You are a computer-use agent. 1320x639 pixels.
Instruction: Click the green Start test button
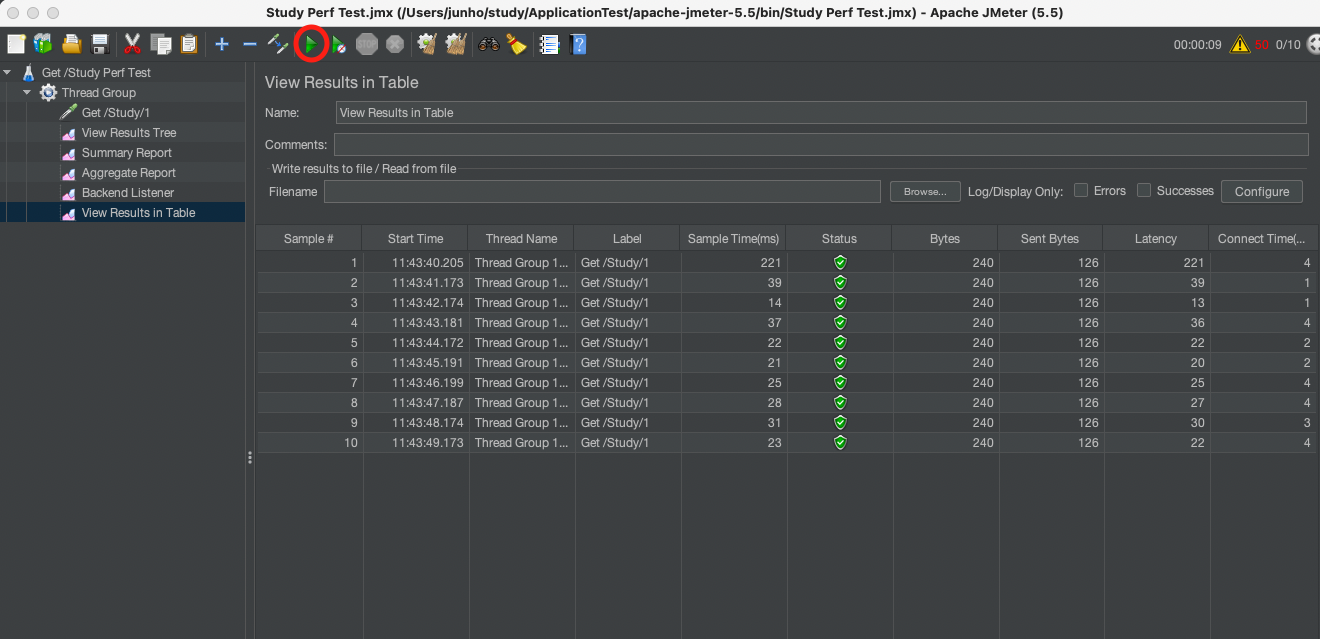311,44
